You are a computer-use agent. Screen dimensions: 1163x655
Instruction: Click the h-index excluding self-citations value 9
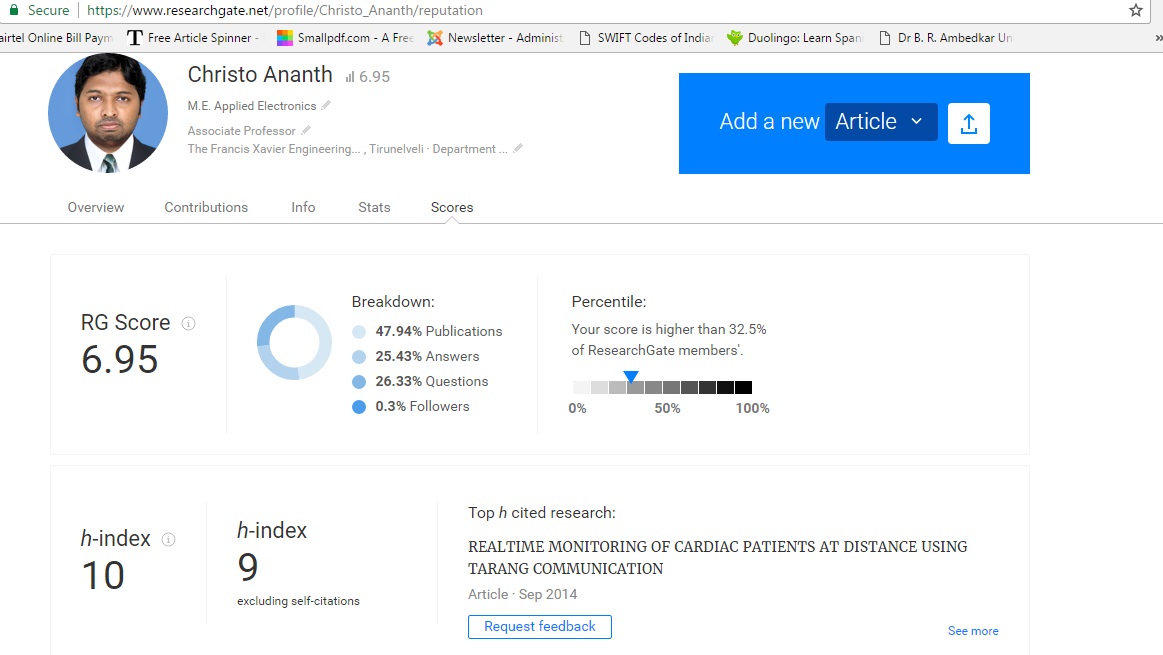(x=248, y=568)
